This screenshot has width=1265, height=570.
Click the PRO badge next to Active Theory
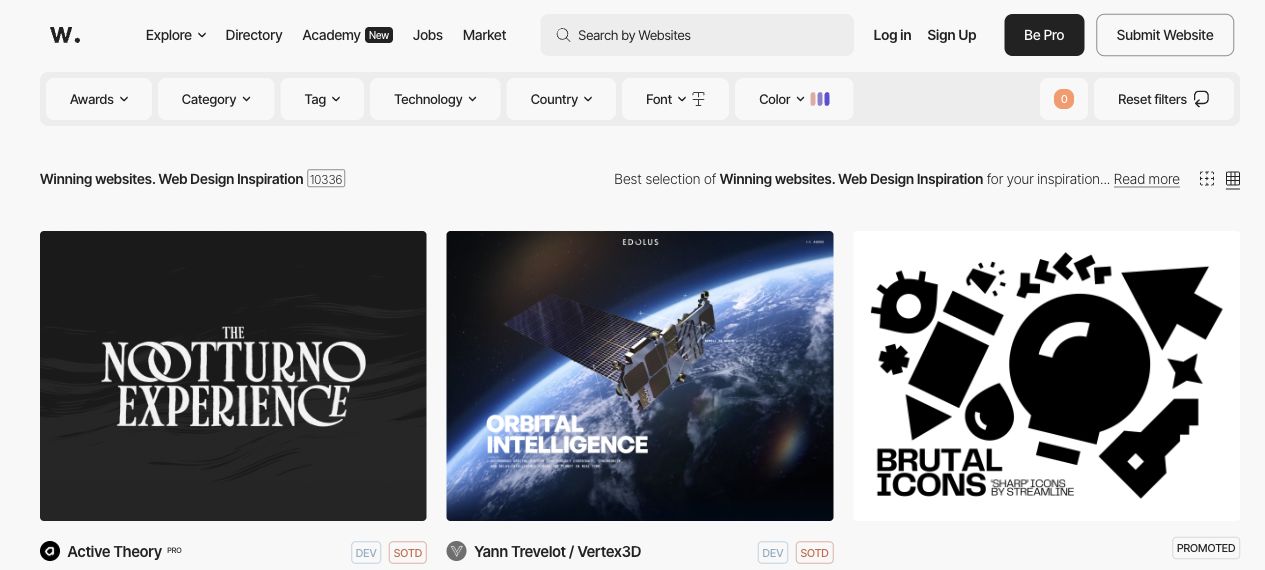point(174,550)
